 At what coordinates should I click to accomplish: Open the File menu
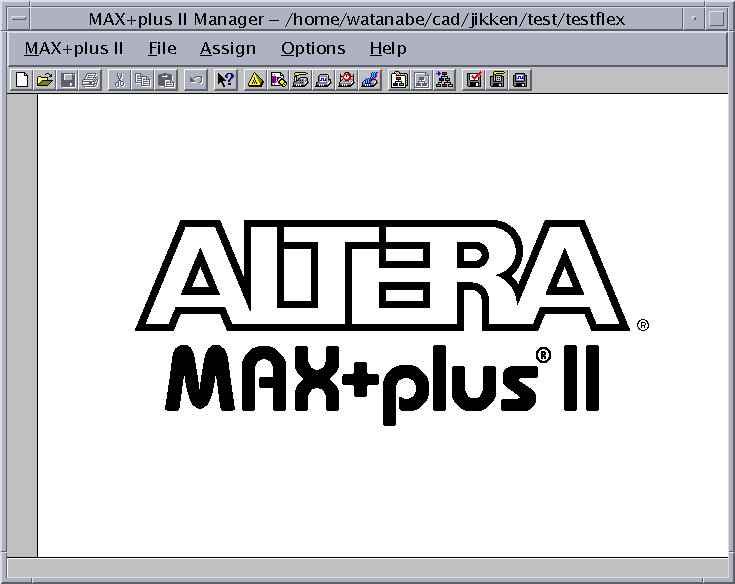click(162, 49)
